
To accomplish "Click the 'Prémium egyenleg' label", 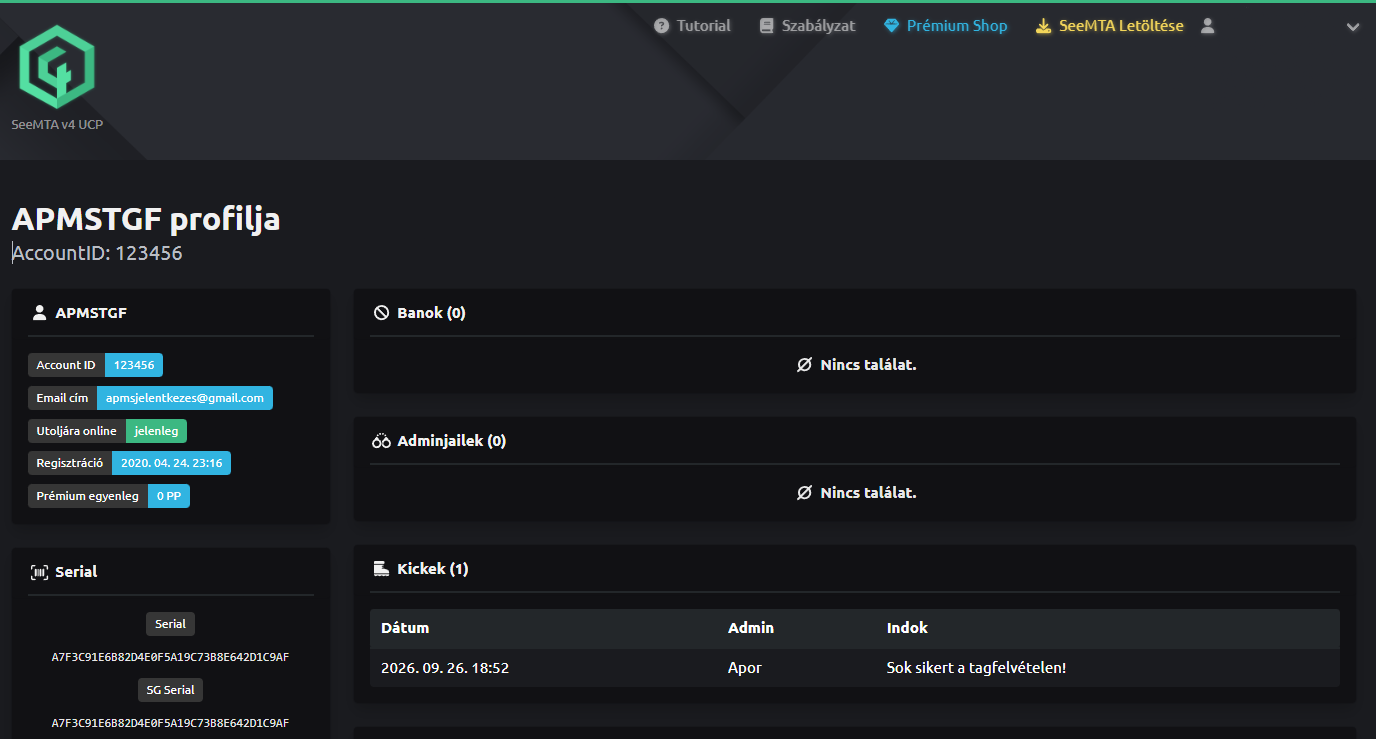I will pos(88,496).
